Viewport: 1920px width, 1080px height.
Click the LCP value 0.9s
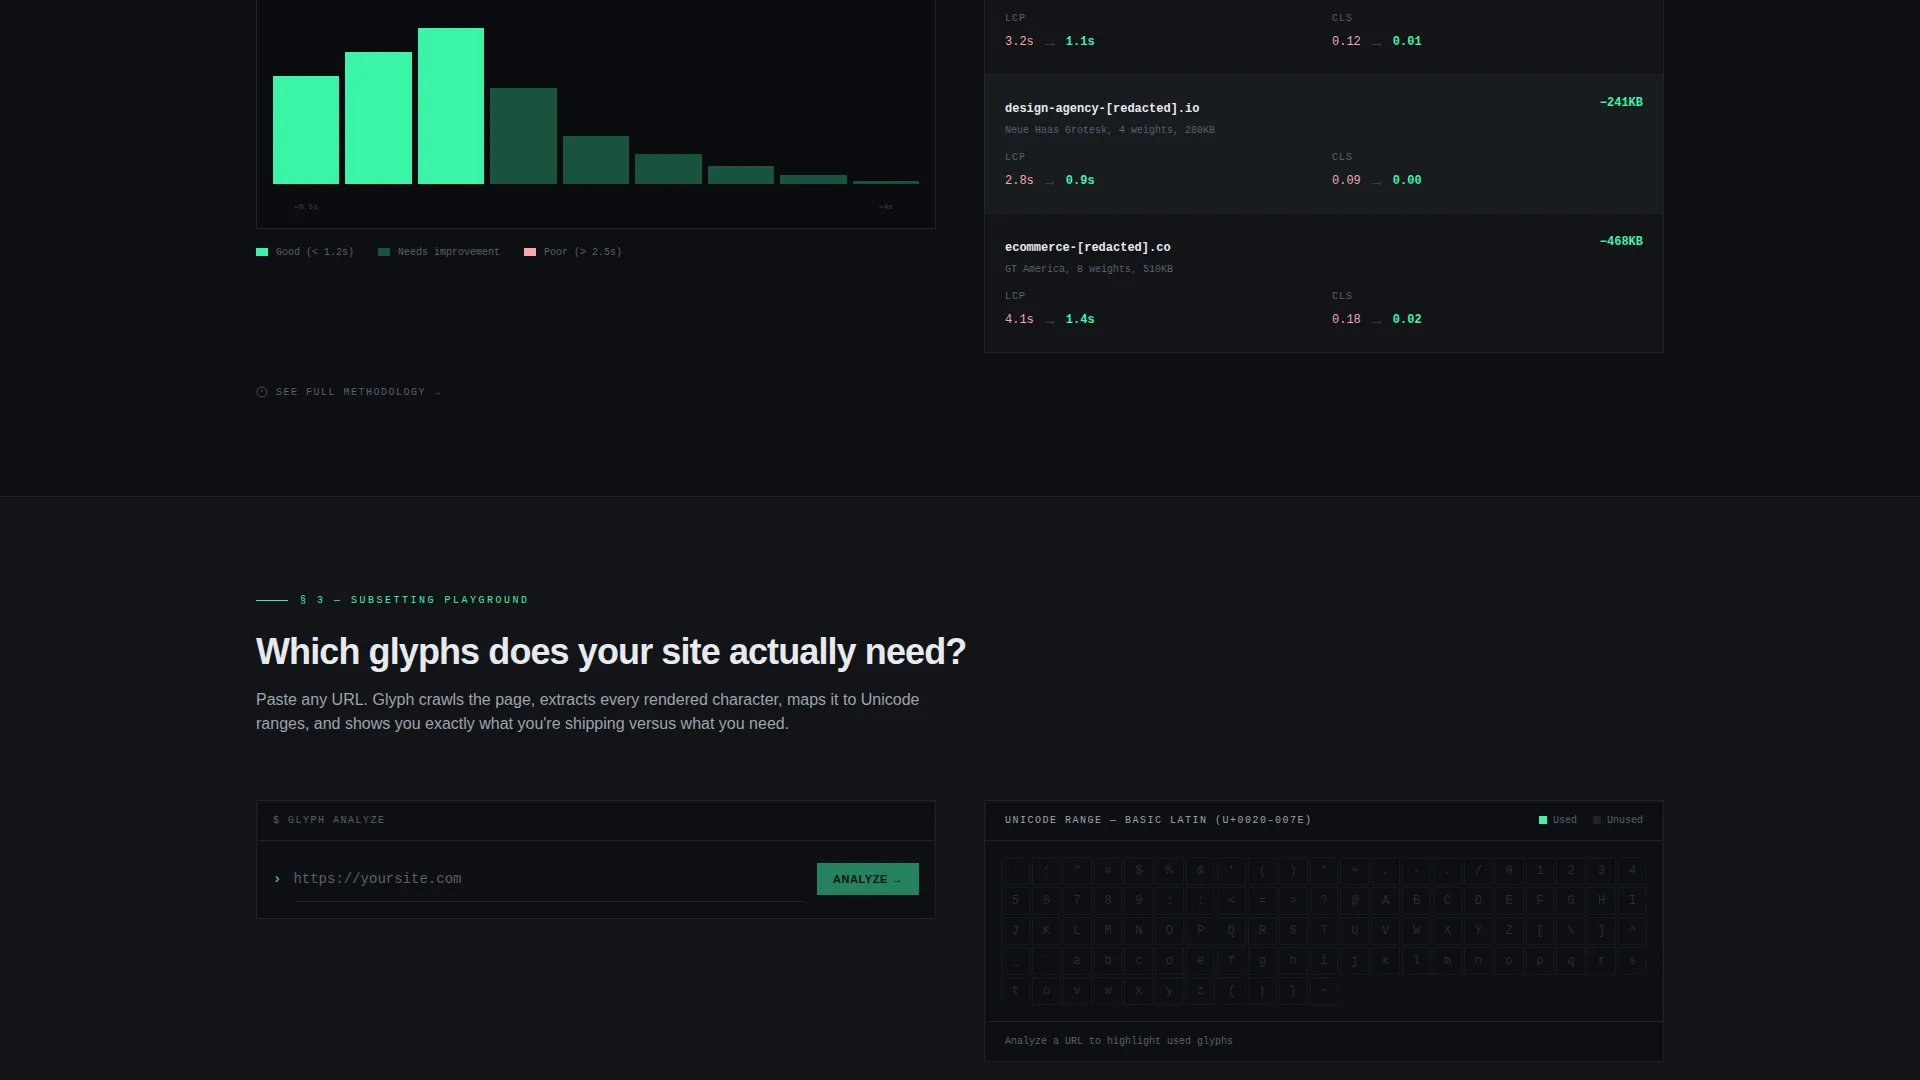tap(1080, 180)
